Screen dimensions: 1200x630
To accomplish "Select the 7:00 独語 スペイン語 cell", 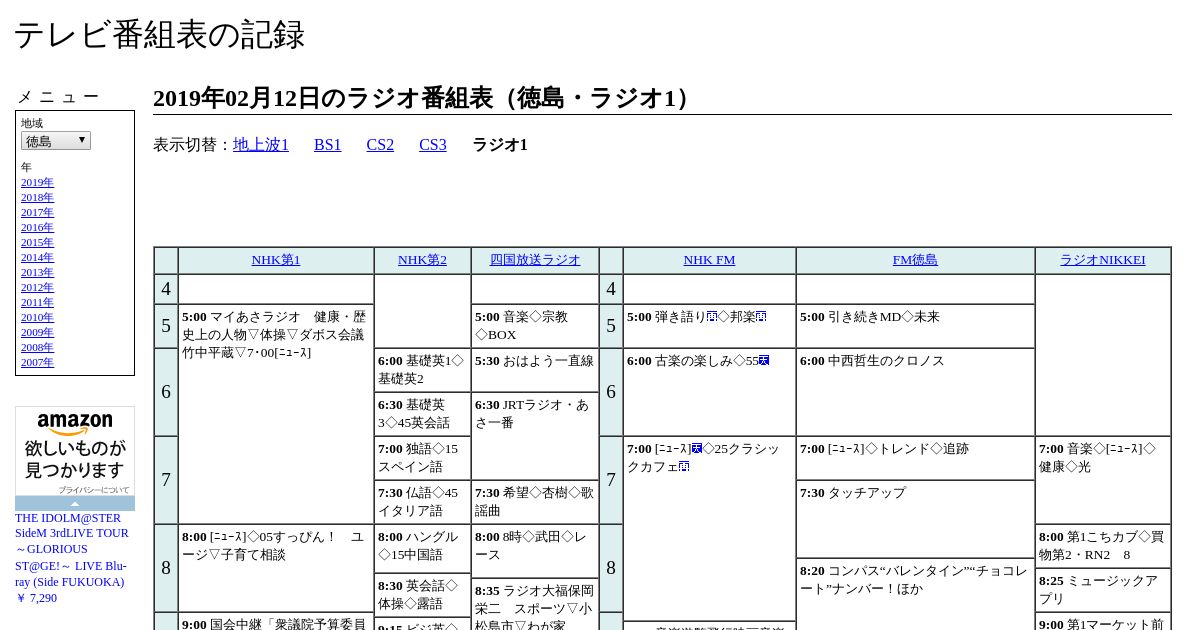I will coord(422,458).
